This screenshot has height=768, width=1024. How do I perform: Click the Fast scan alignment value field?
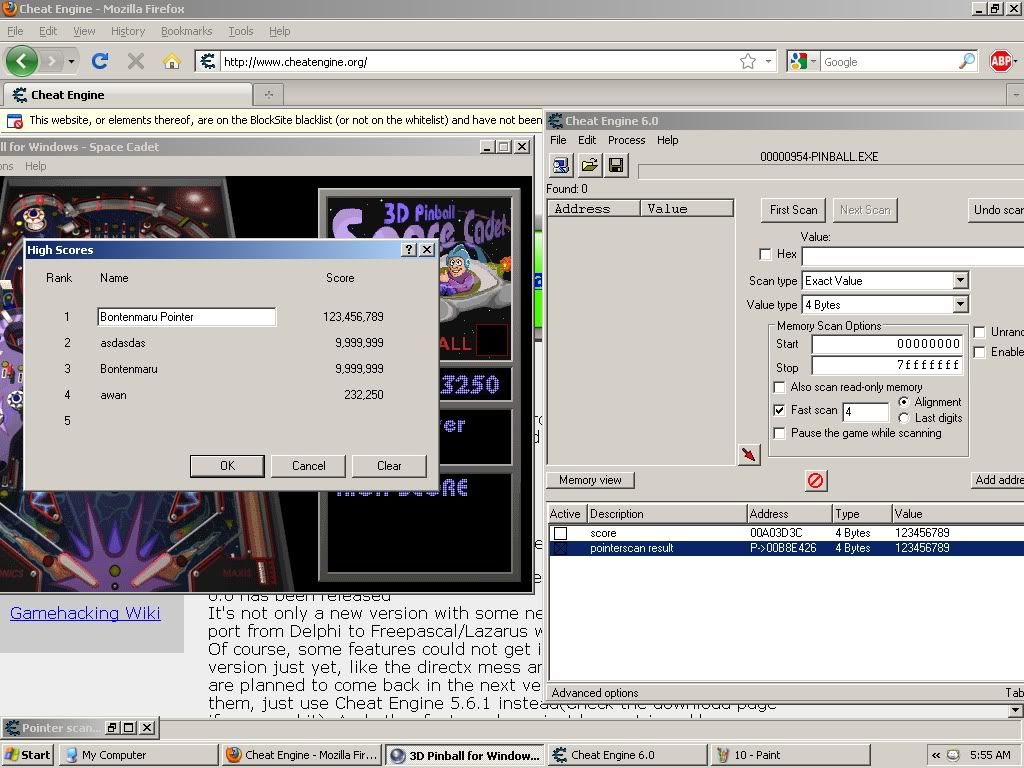point(866,411)
